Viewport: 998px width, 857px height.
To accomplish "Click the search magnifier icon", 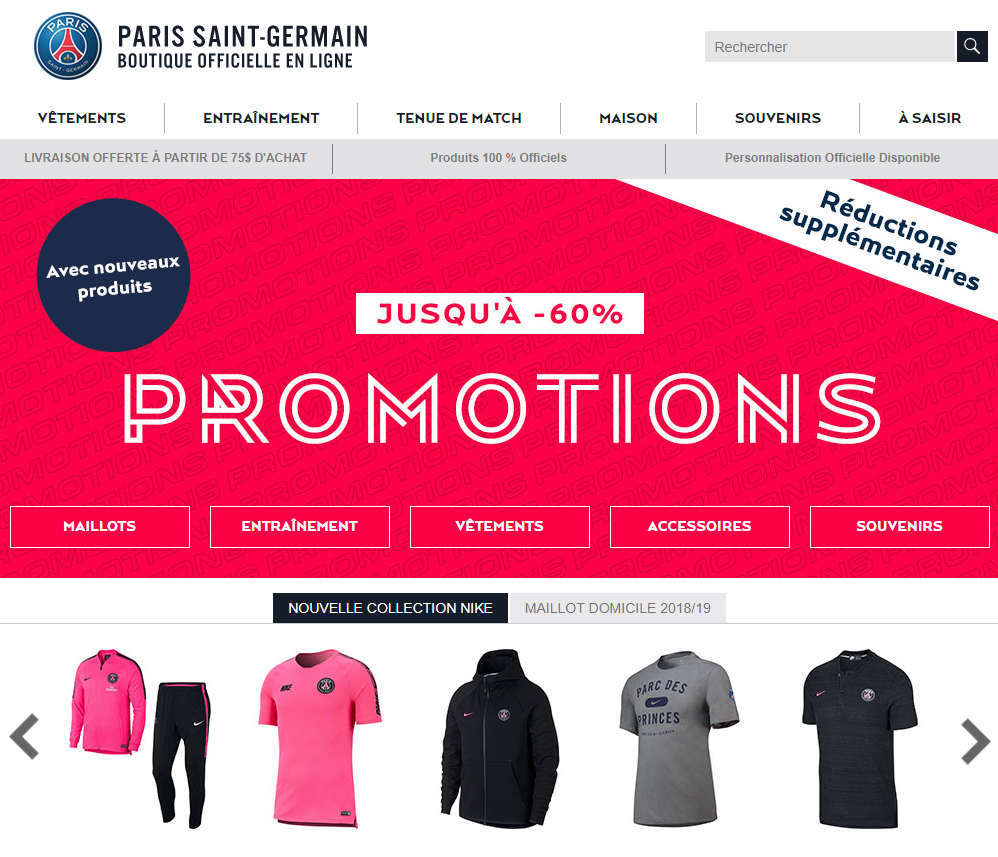I will [972, 46].
